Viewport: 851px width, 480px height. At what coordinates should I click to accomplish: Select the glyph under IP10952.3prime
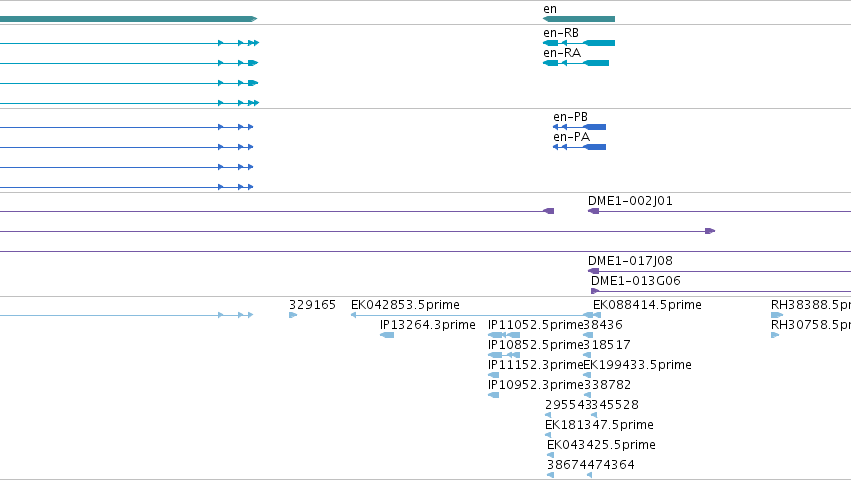coord(493,395)
